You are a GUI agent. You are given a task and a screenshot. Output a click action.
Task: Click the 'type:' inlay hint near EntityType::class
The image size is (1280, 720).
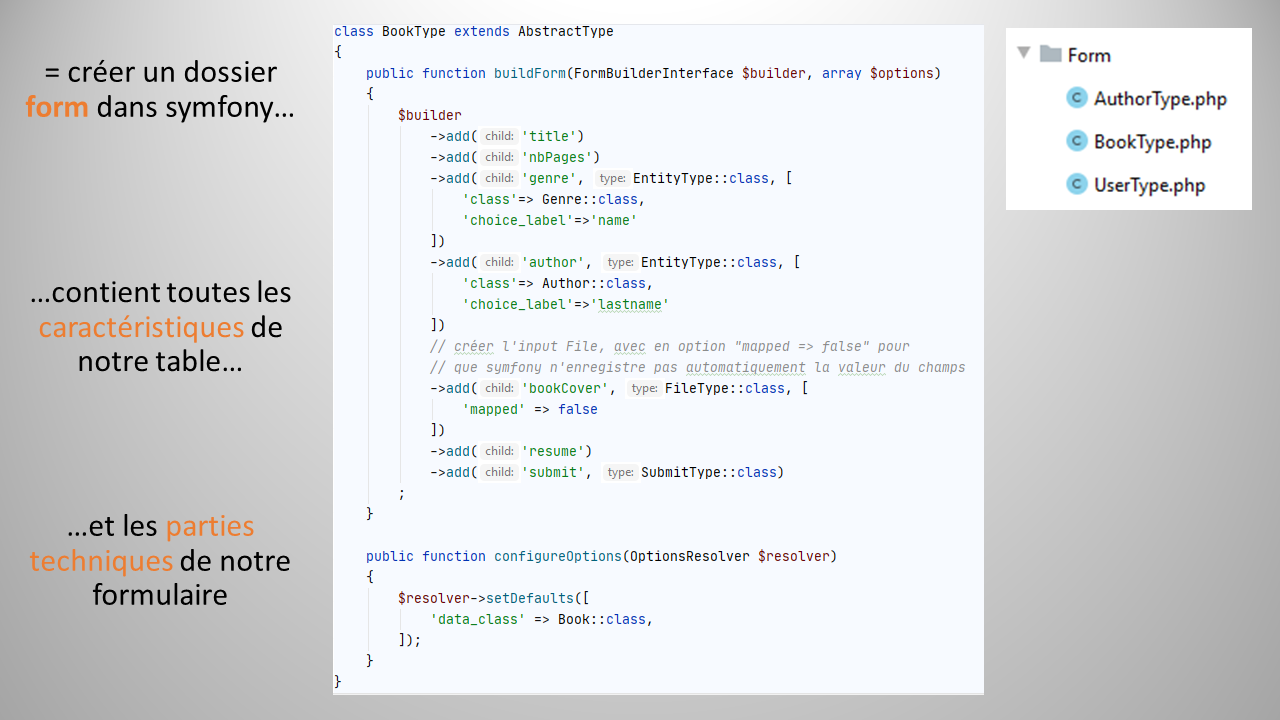[611, 178]
